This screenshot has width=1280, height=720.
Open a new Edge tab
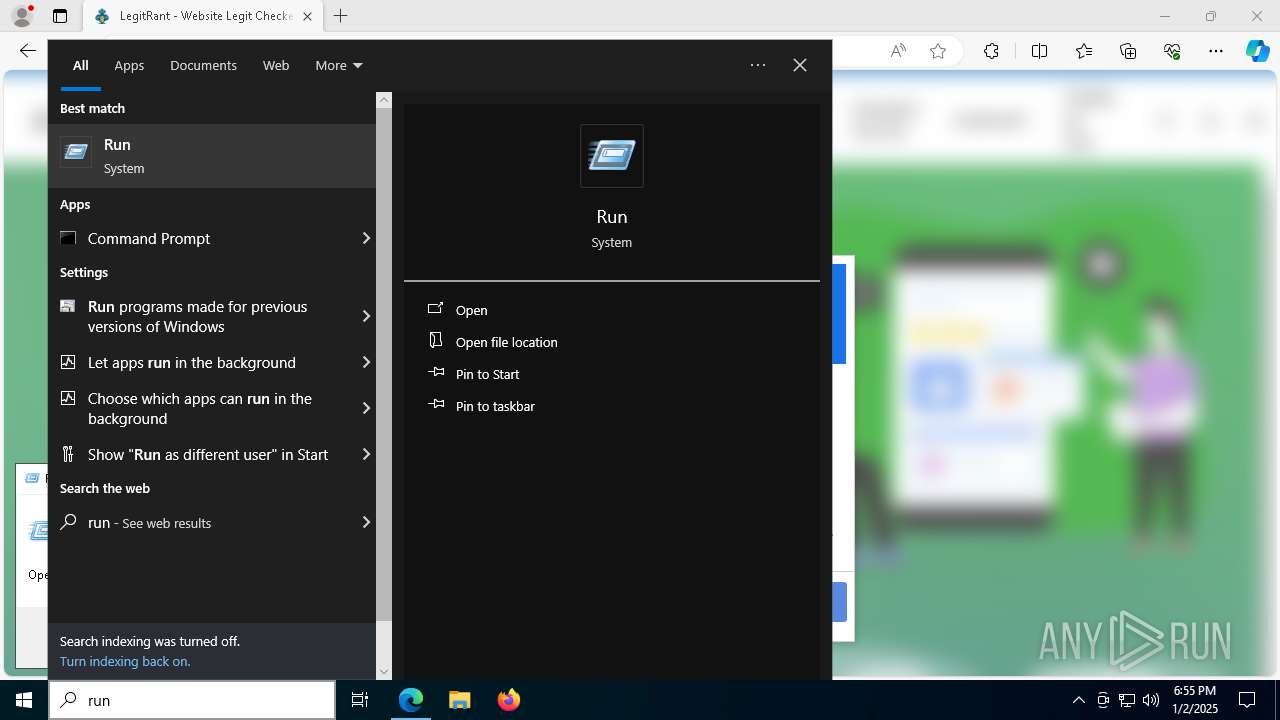click(x=340, y=16)
